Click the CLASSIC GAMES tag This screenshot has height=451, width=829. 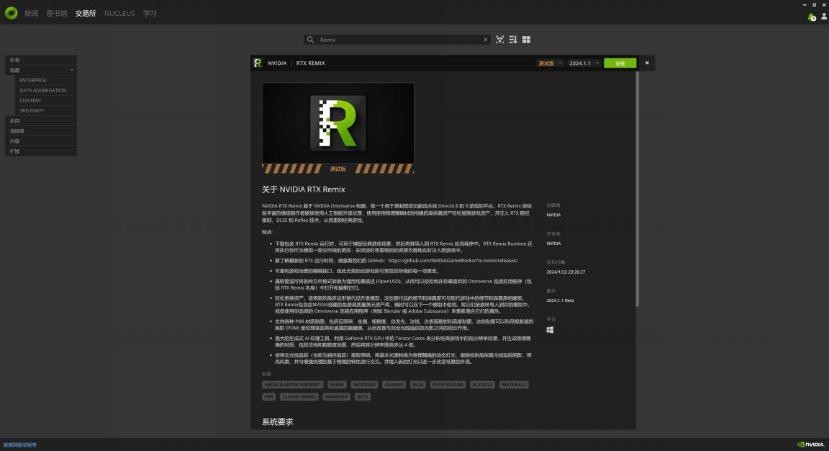click(x=299, y=397)
